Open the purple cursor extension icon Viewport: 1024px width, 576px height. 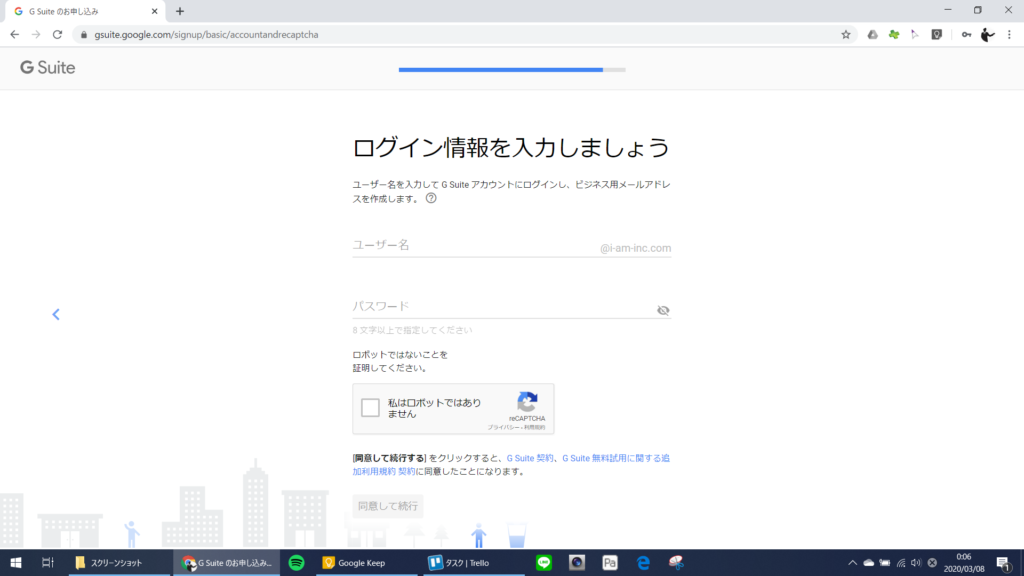[915, 35]
